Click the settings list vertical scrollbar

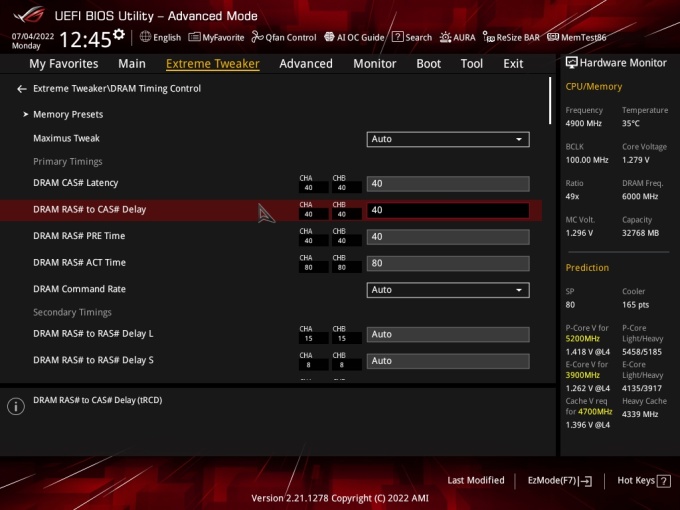tap(550, 101)
